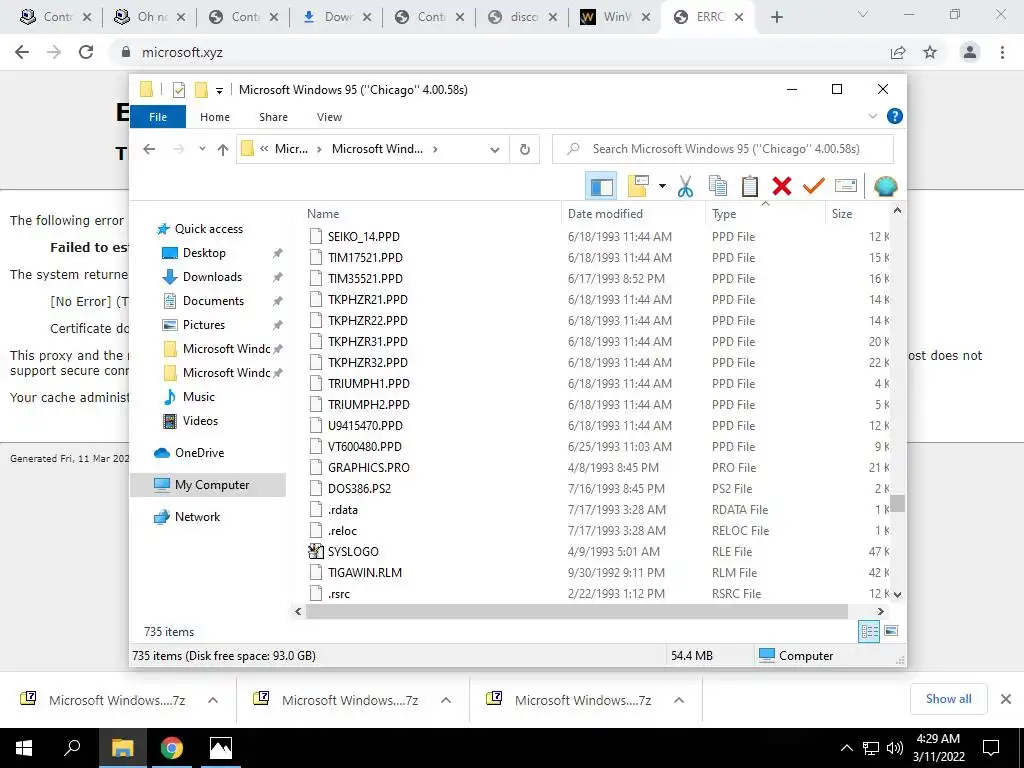Open a new Chrome tab
The height and width of the screenshot is (768, 1024).
click(776, 17)
